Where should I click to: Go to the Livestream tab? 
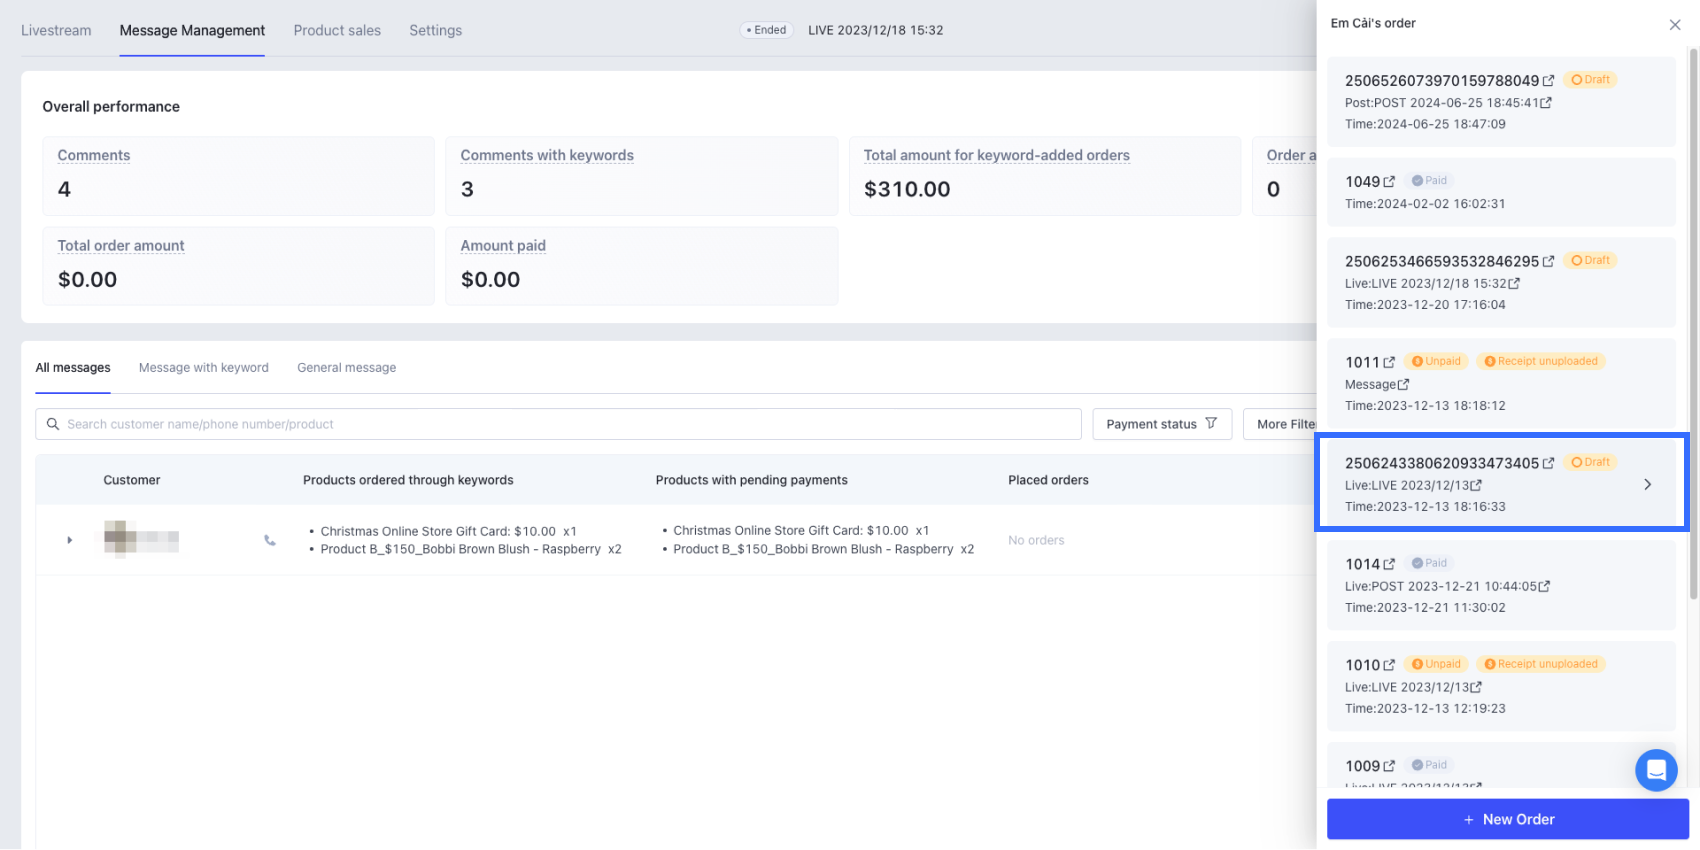[x=56, y=31]
